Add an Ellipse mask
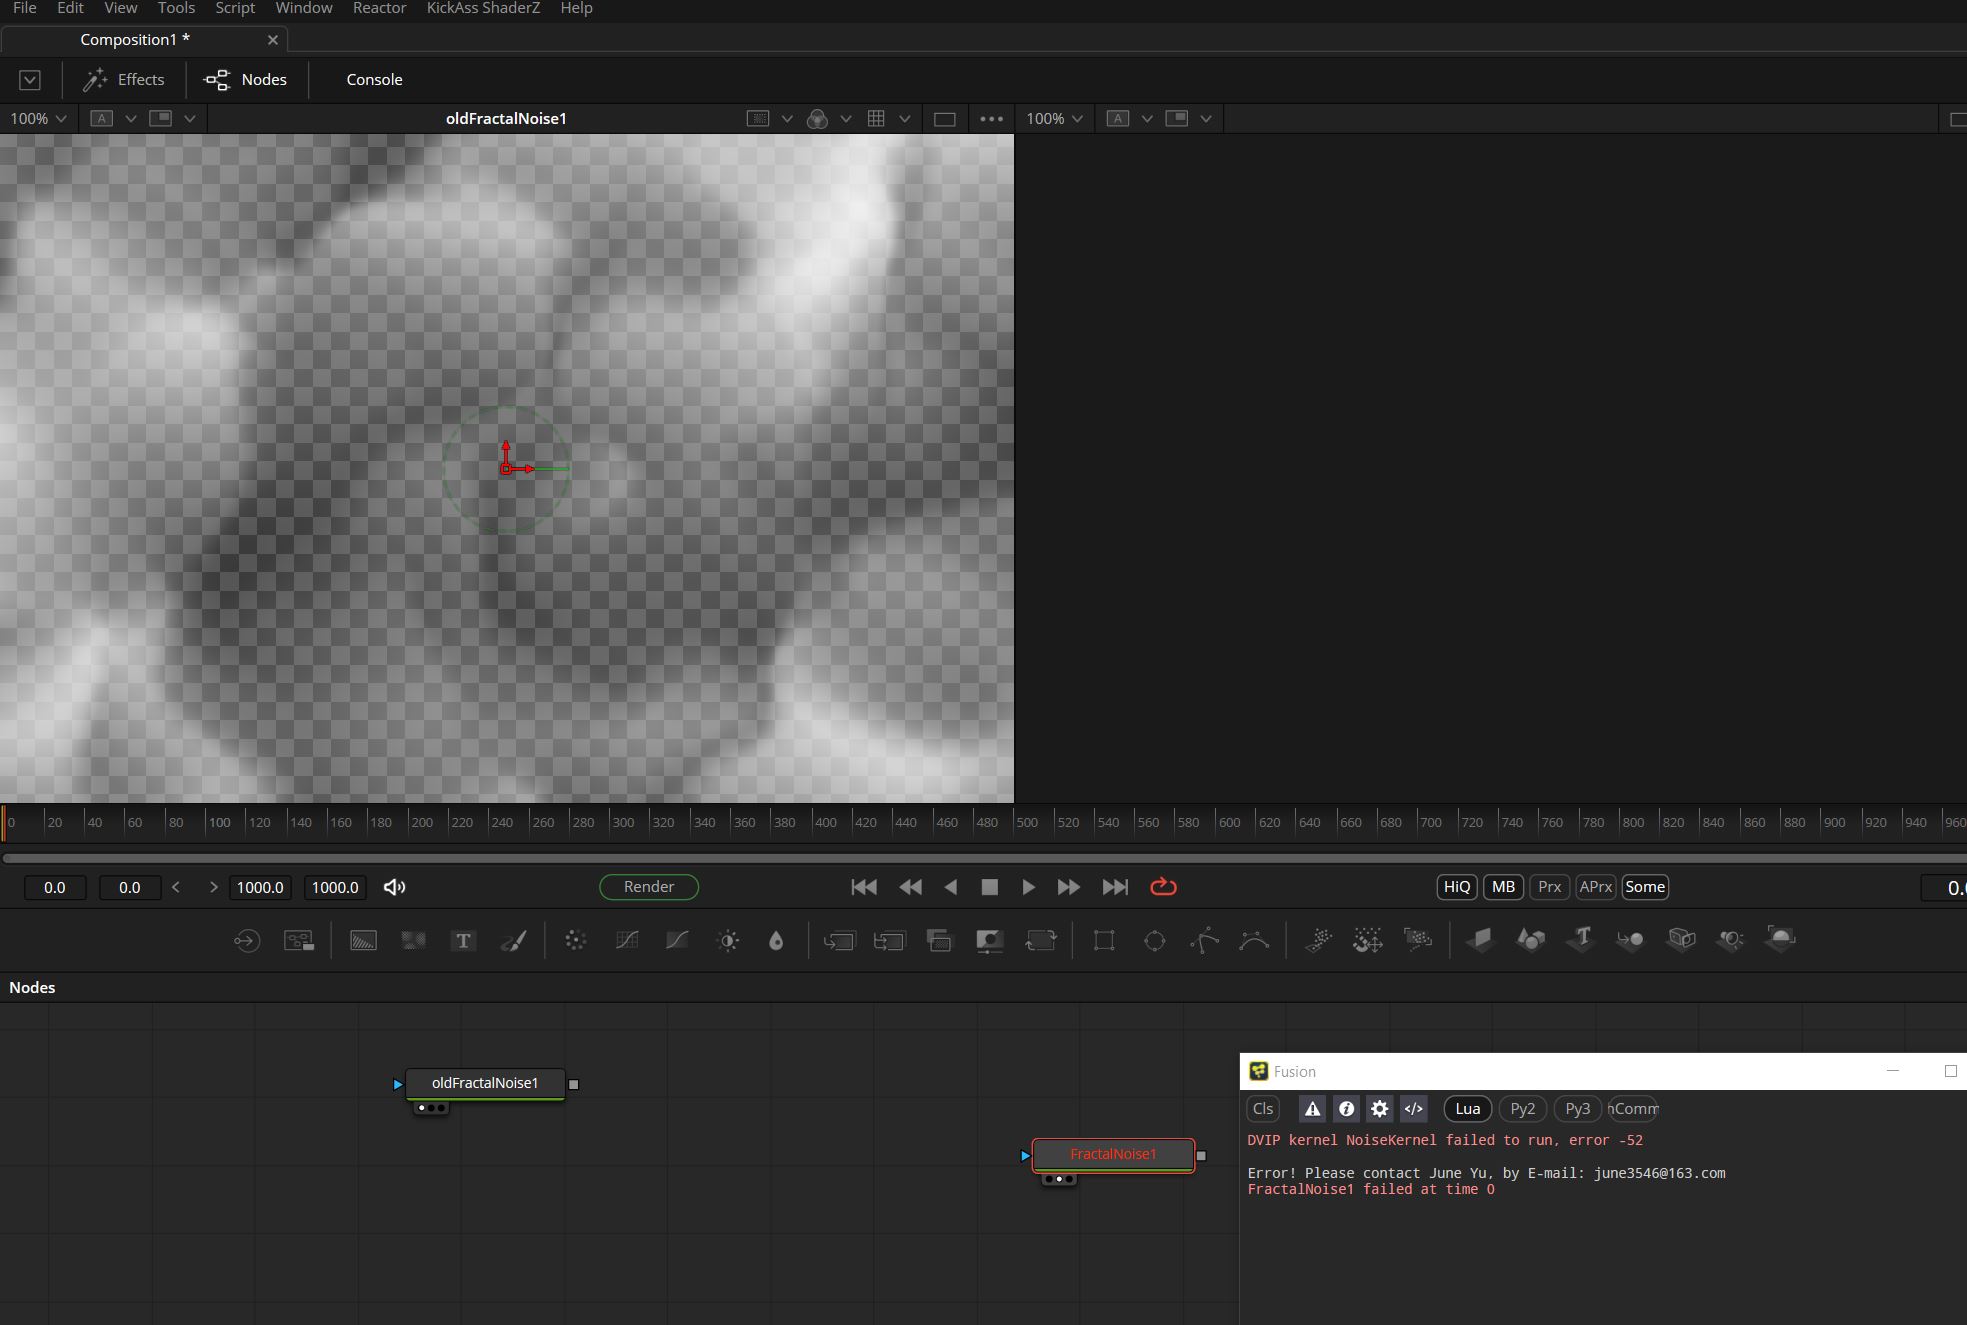1967x1325 pixels. pyautogui.click(x=1154, y=940)
